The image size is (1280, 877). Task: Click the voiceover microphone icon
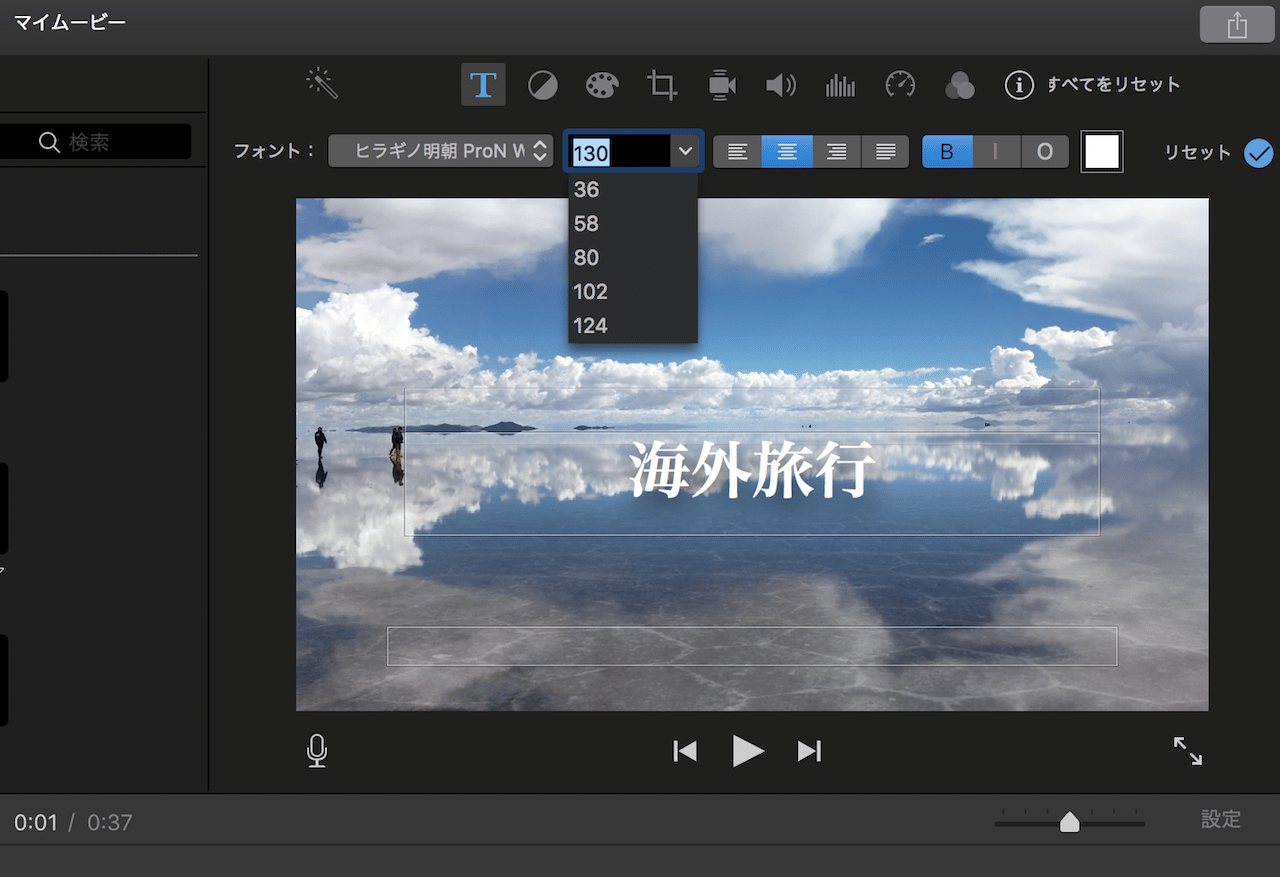(317, 751)
